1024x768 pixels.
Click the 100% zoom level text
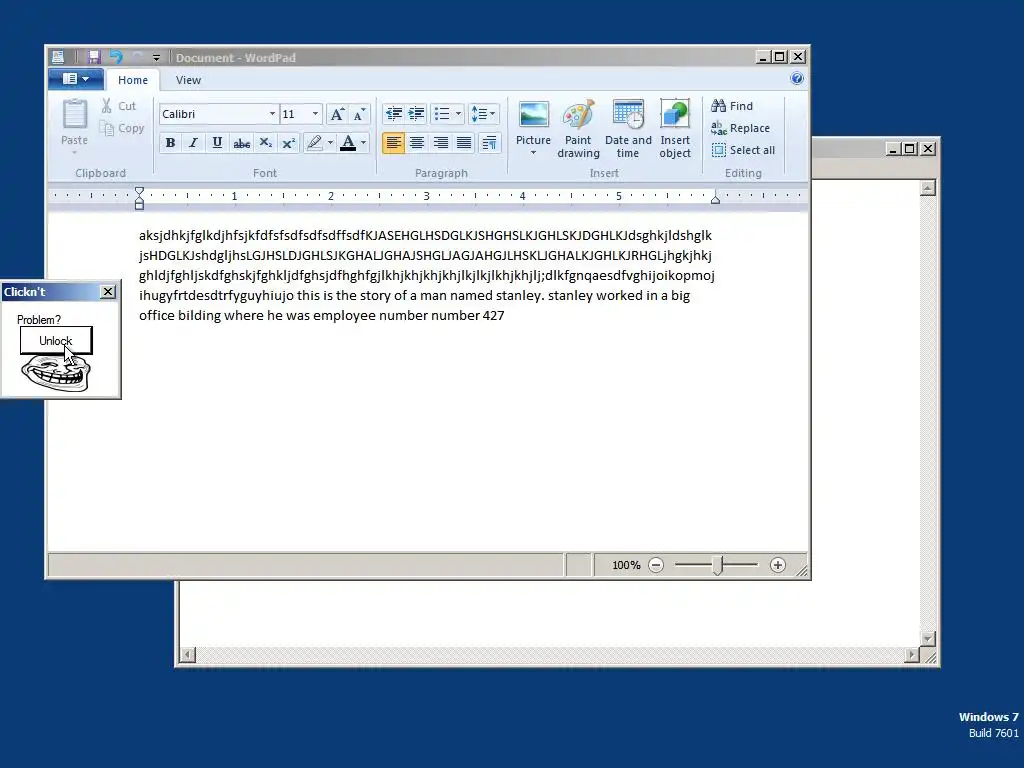pyautogui.click(x=626, y=565)
